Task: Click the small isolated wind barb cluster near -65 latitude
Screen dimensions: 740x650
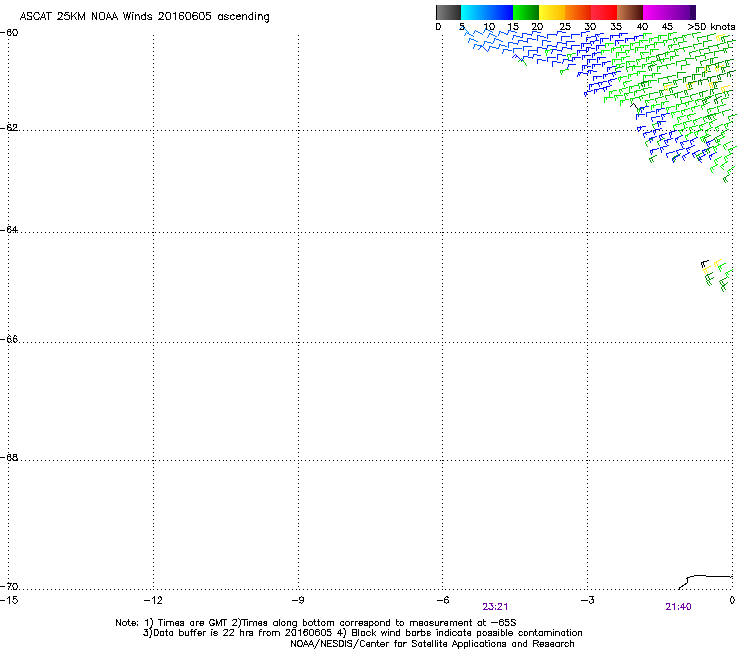Action: (x=715, y=275)
